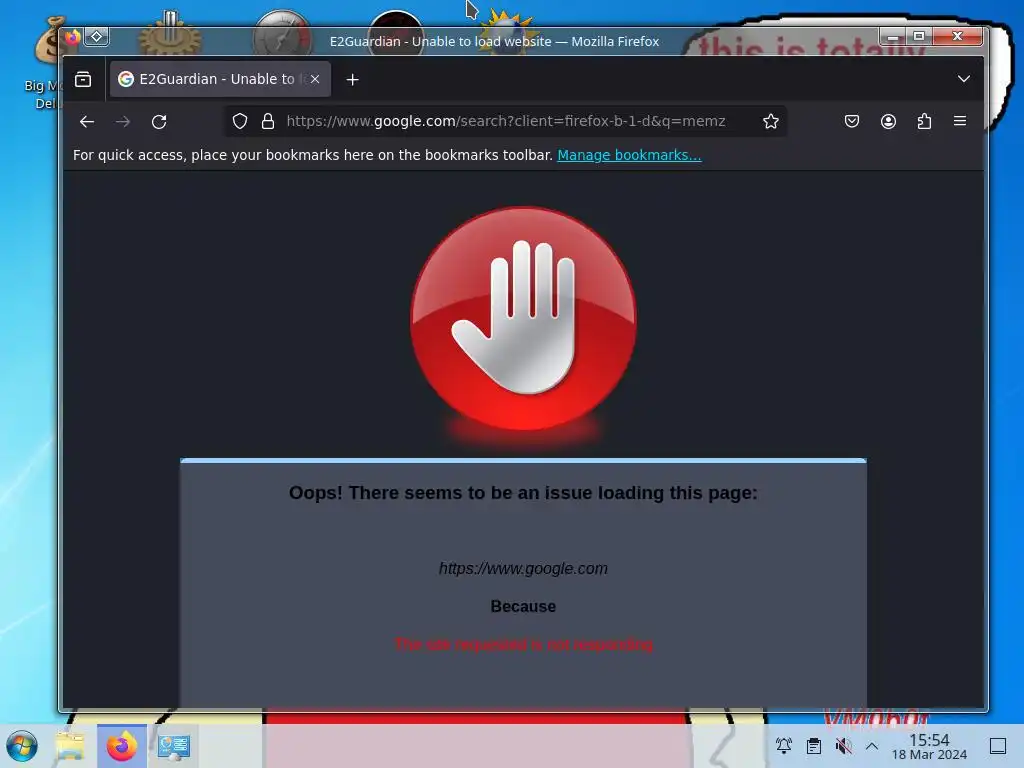Image resolution: width=1024 pixels, height=768 pixels.
Task: Click the show desktop button
Action: pyautogui.click(x=997, y=745)
